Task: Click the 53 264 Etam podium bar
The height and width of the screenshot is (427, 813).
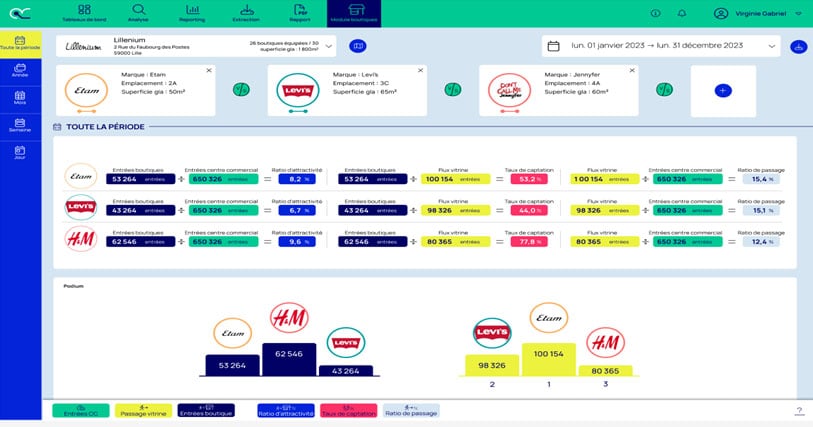Action: tap(232, 365)
